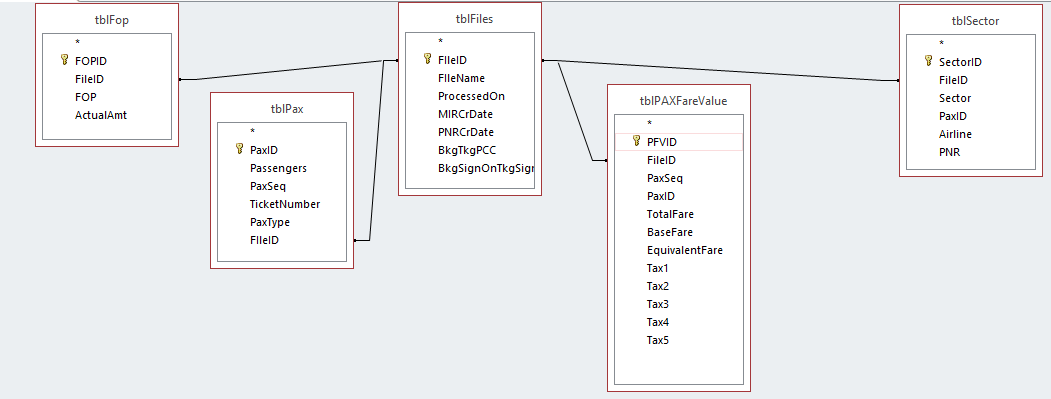Select the tblPAXFareValue table header
Screen dimensions: 1051x399
[x=679, y=101]
